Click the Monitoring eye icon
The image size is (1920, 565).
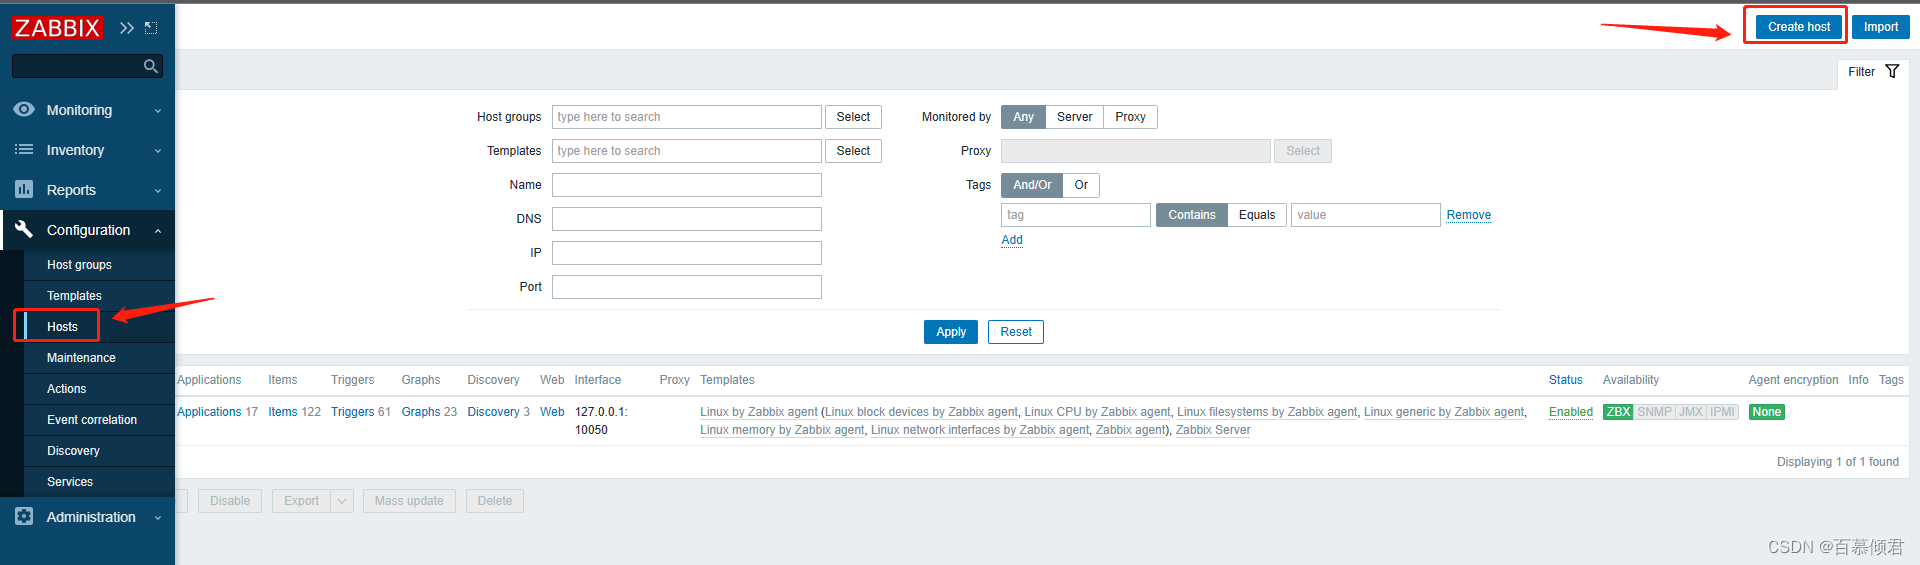click(x=24, y=109)
